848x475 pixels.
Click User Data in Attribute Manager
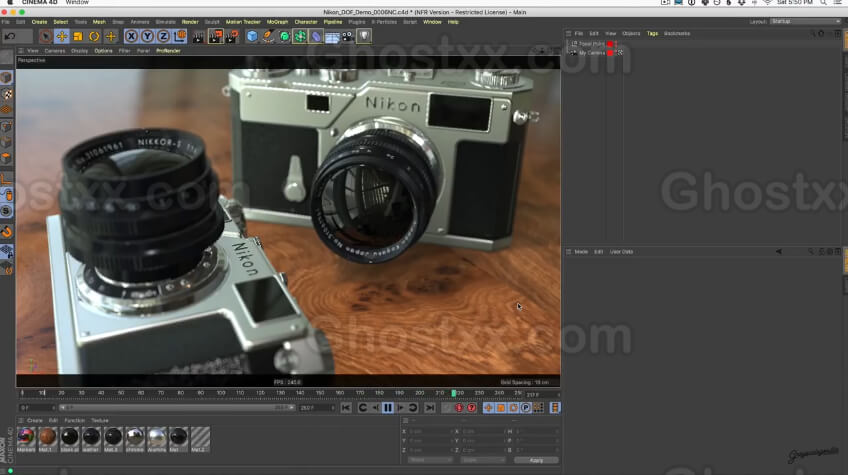click(x=621, y=252)
